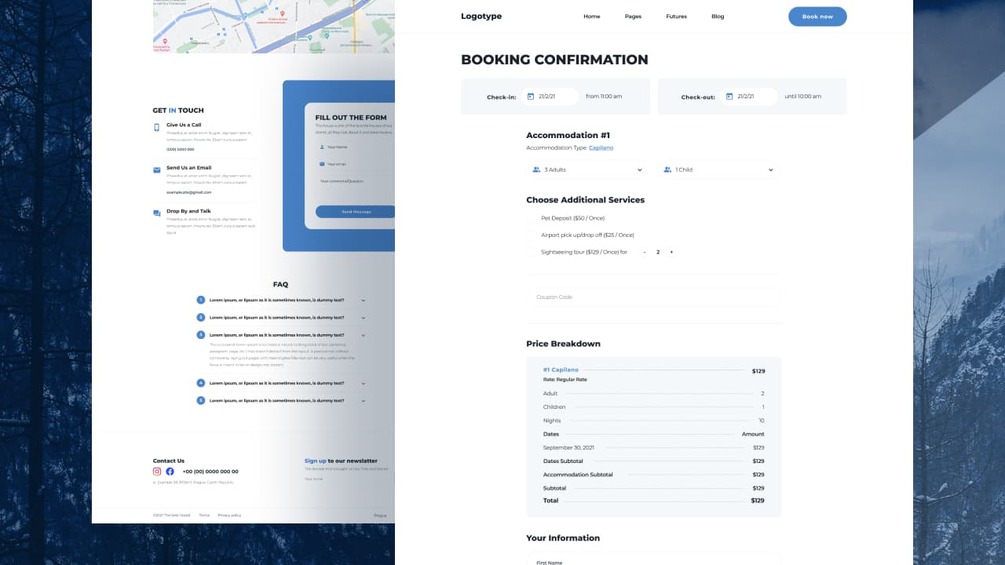Click the Check-out date field
Viewport: 1005px width, 565px height.
point(749,97)
